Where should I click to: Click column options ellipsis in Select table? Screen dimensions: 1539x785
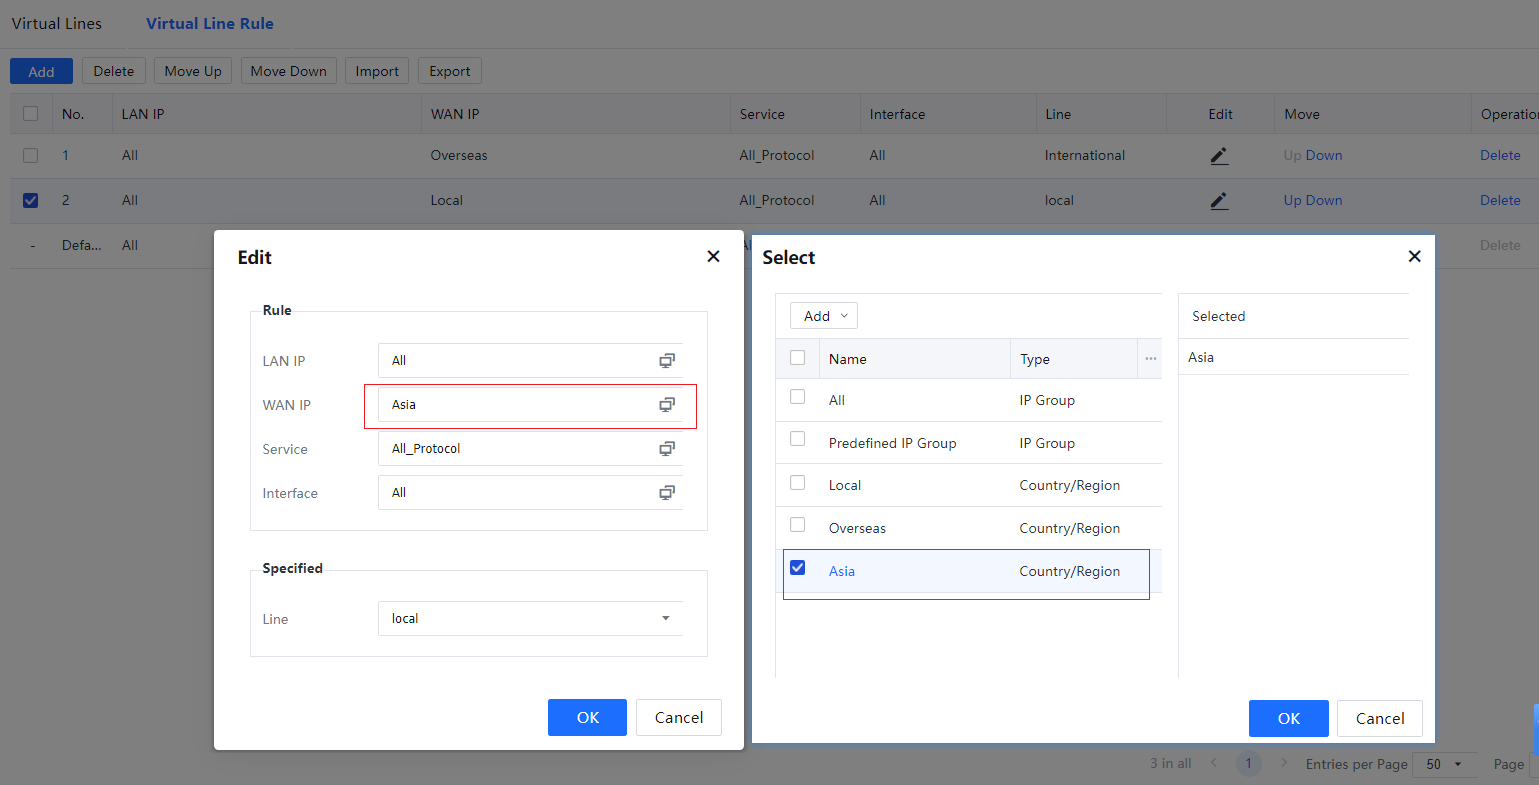coord(1150,359)
